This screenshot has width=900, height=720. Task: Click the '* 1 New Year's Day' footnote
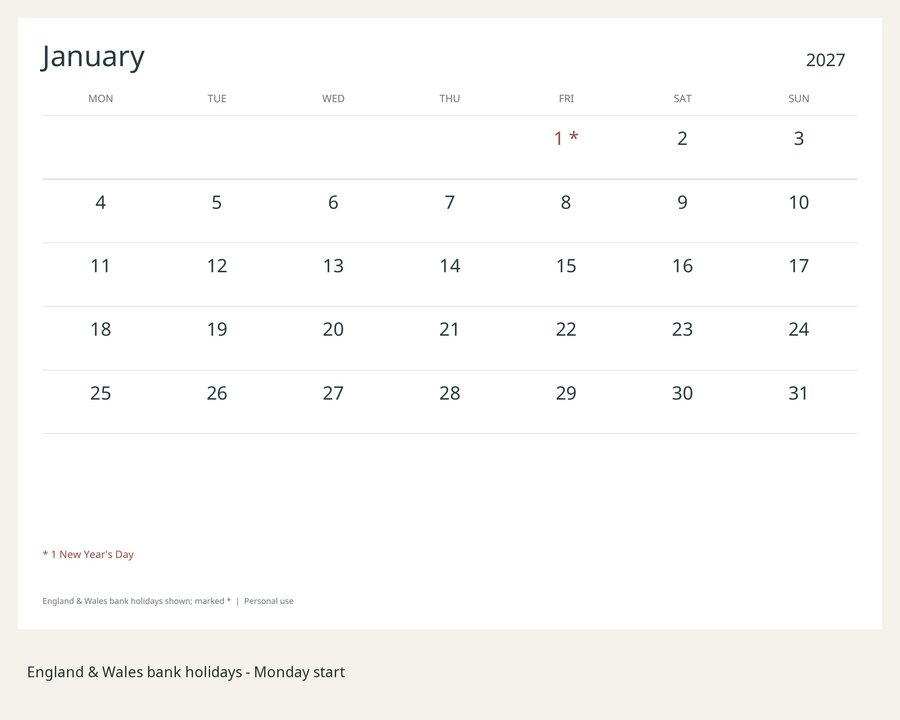(88, 555)
